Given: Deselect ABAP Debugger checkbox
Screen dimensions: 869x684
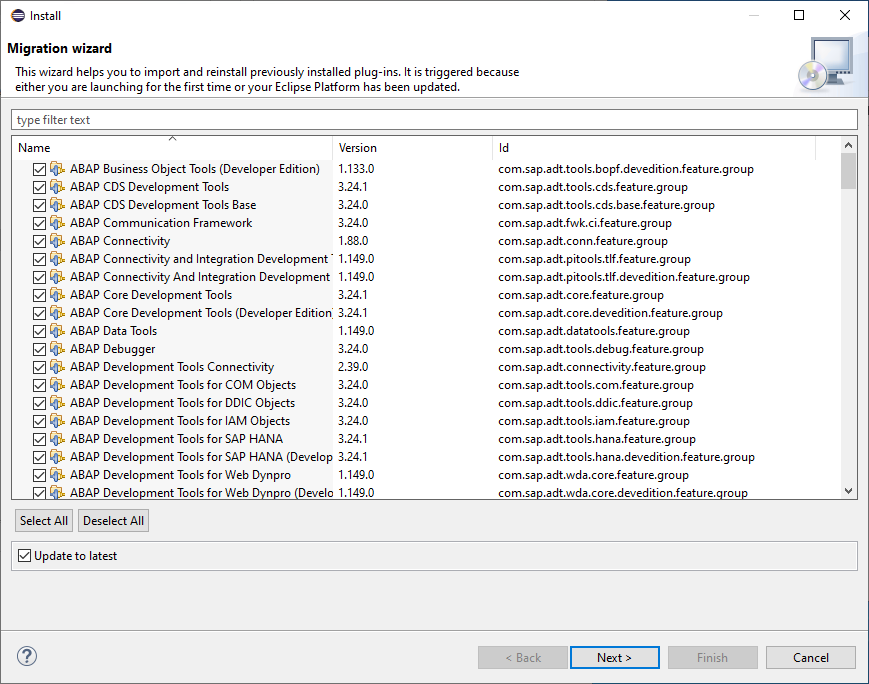Looking at the screenshot, I should coord(39,349).
